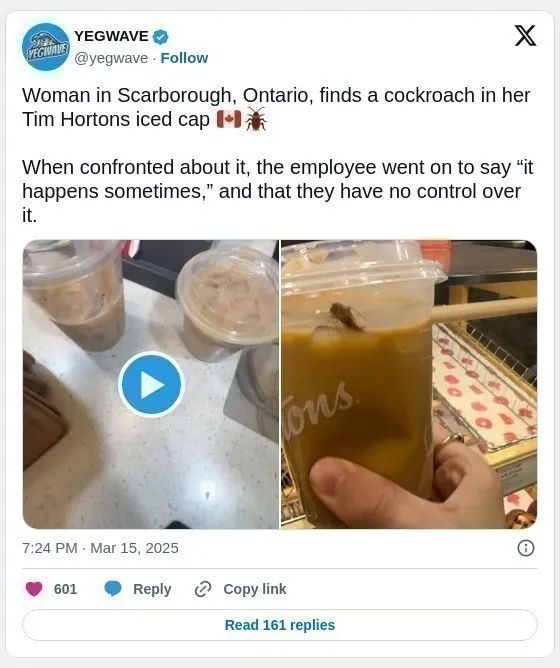The height and width of the screenshot is (668, 560).
Task: Click the reply speech bubble icon
Action: [x=113, y=589]
